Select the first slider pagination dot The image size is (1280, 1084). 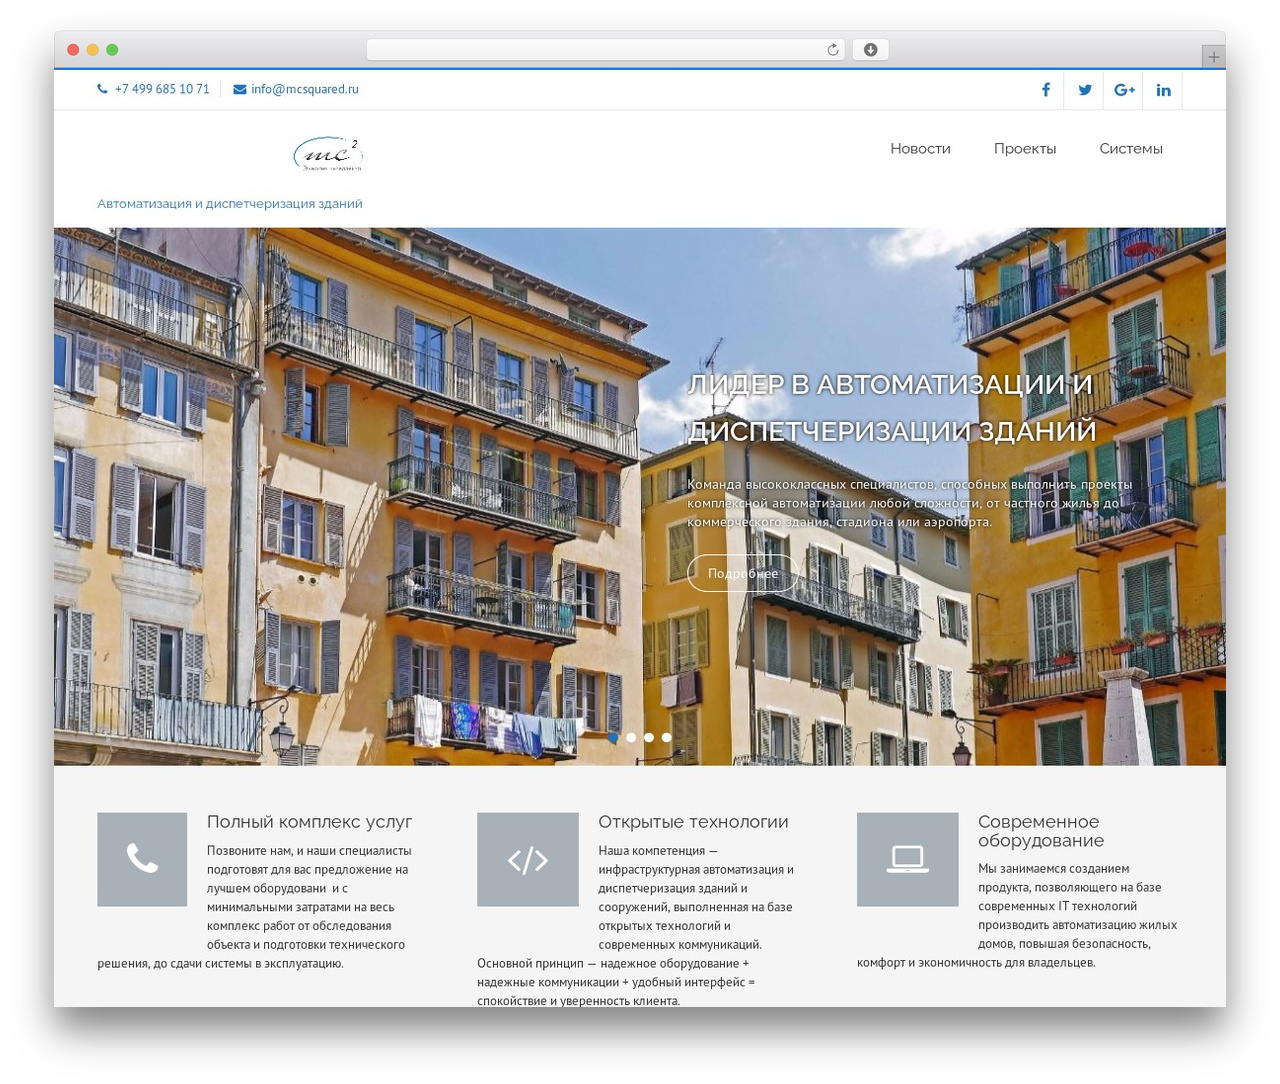[x=613, y=737]
